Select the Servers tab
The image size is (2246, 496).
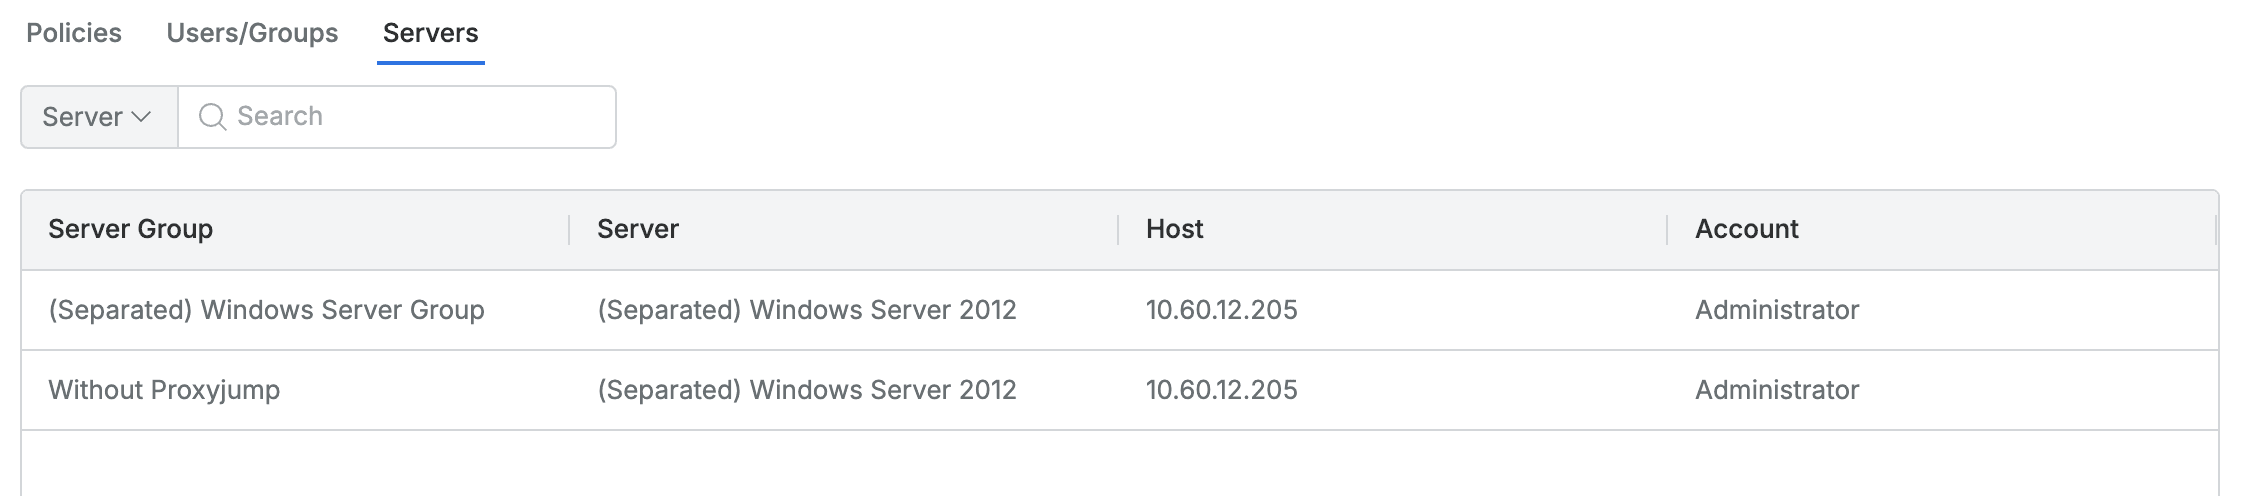[x=430, y=33]
